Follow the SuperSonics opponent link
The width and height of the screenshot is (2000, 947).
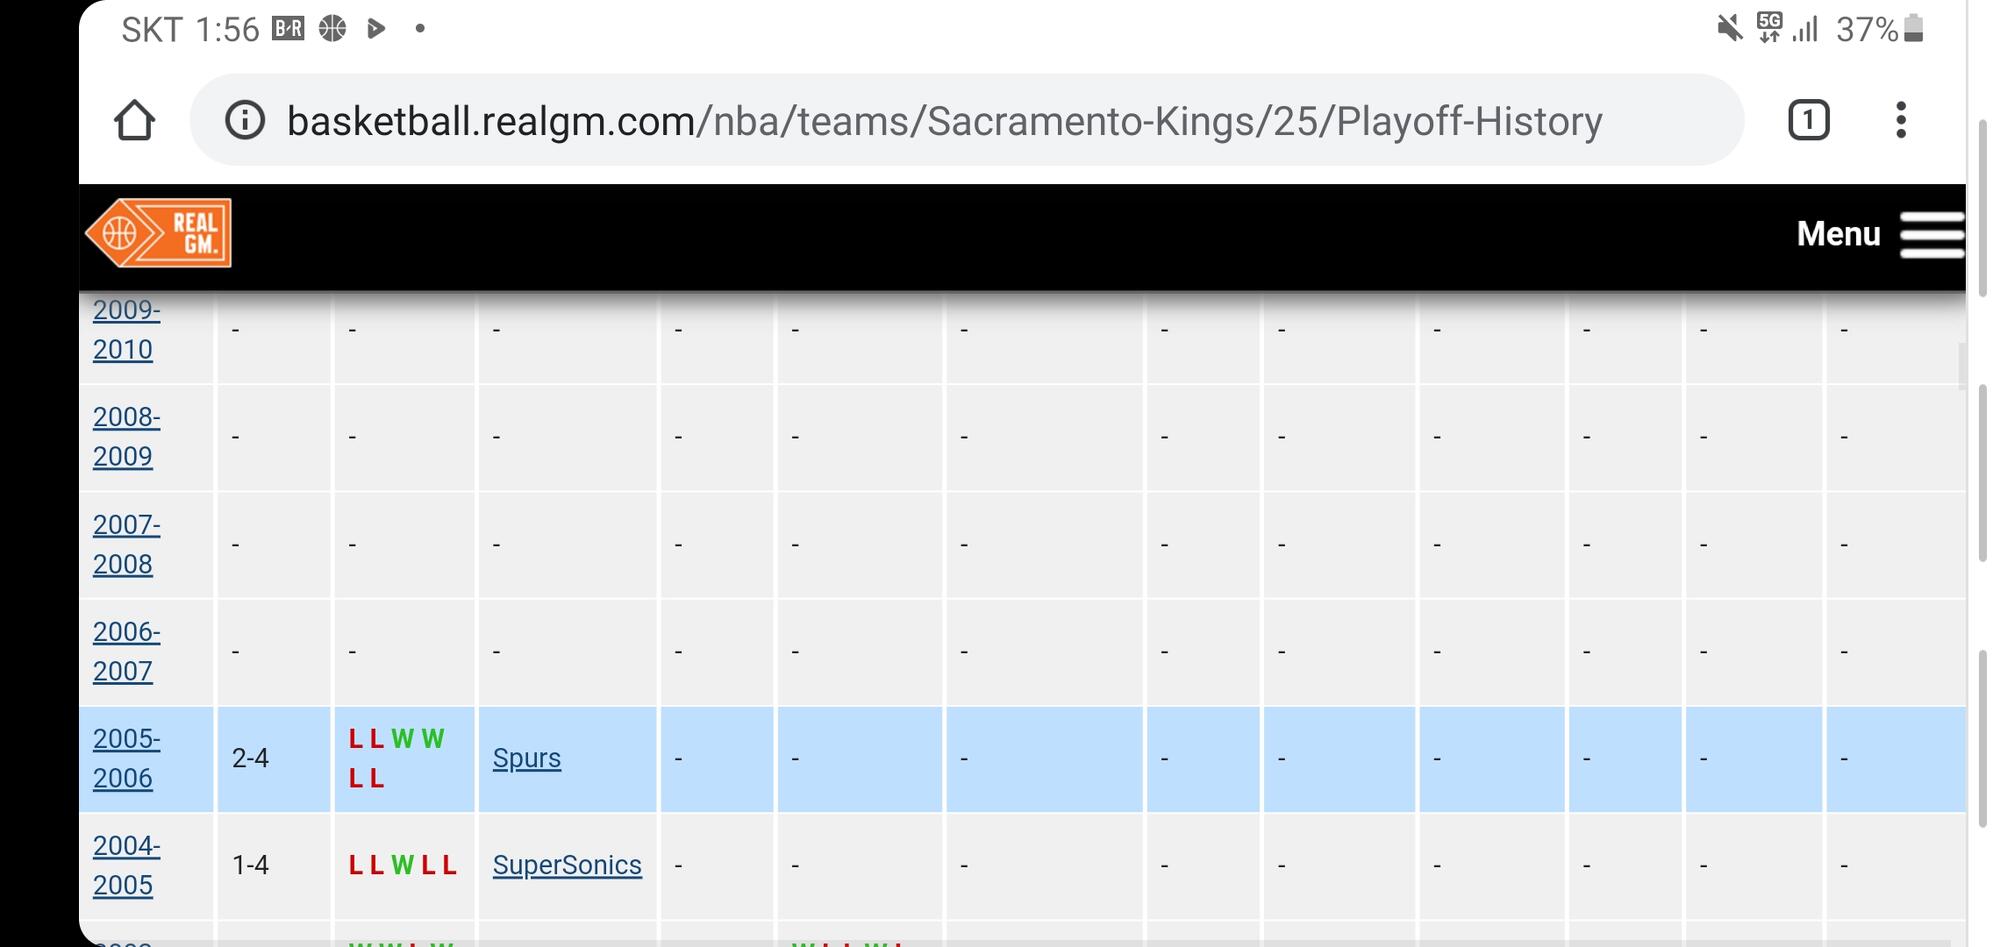coord(567,865)
